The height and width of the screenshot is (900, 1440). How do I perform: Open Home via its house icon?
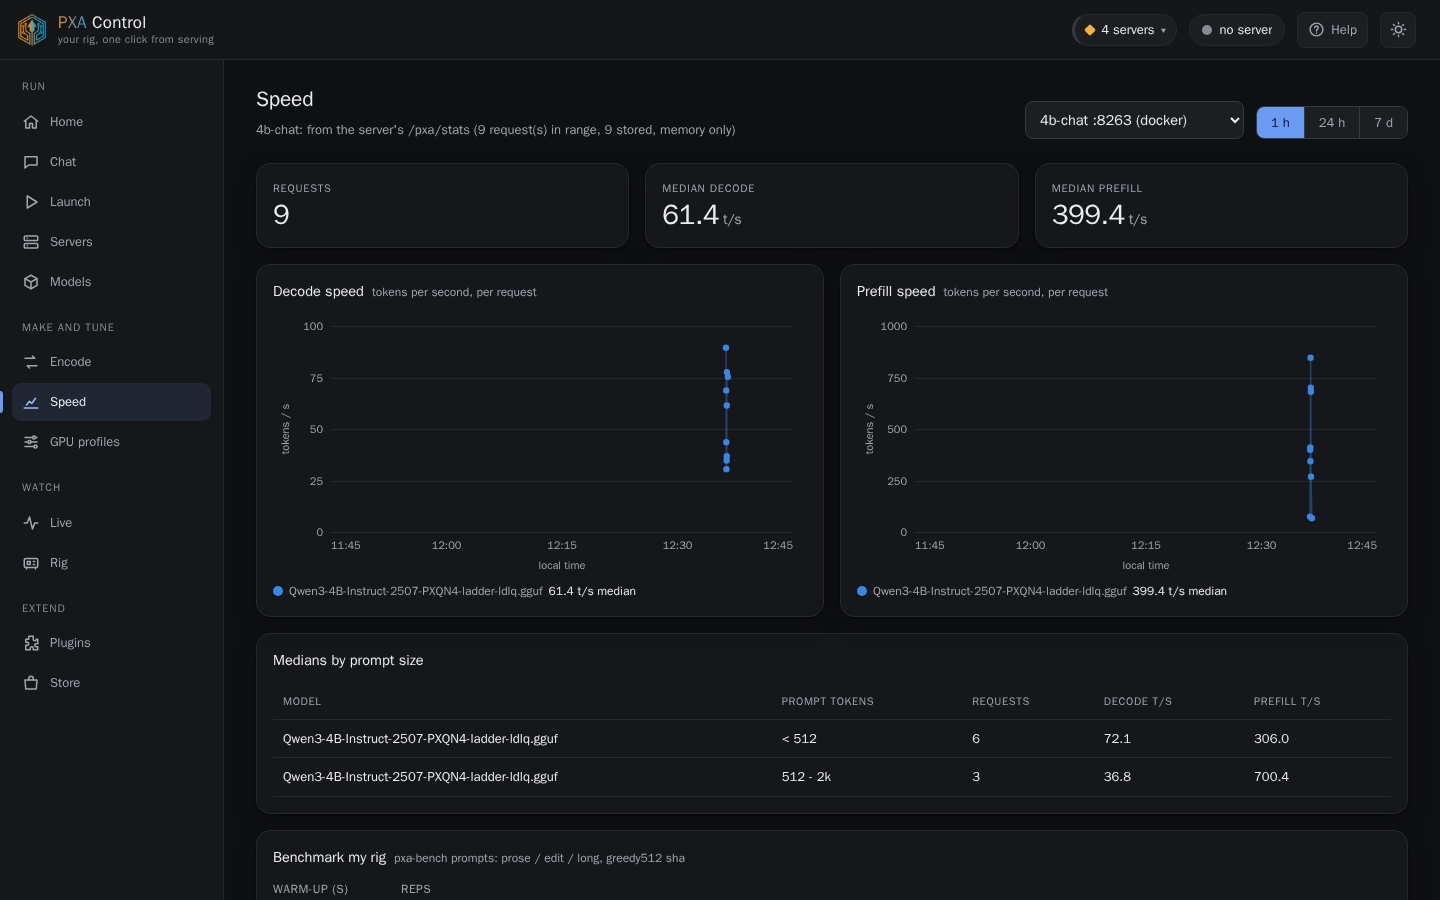click(31, 122)
